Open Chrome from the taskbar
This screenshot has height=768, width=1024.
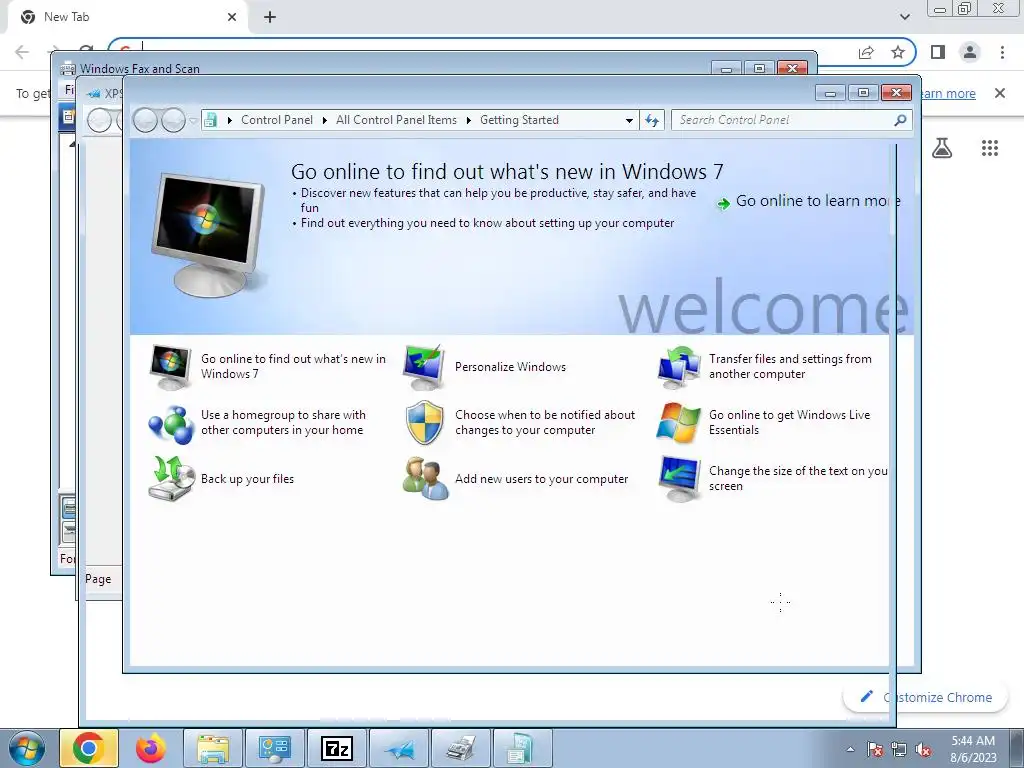(x=89, y=748)
